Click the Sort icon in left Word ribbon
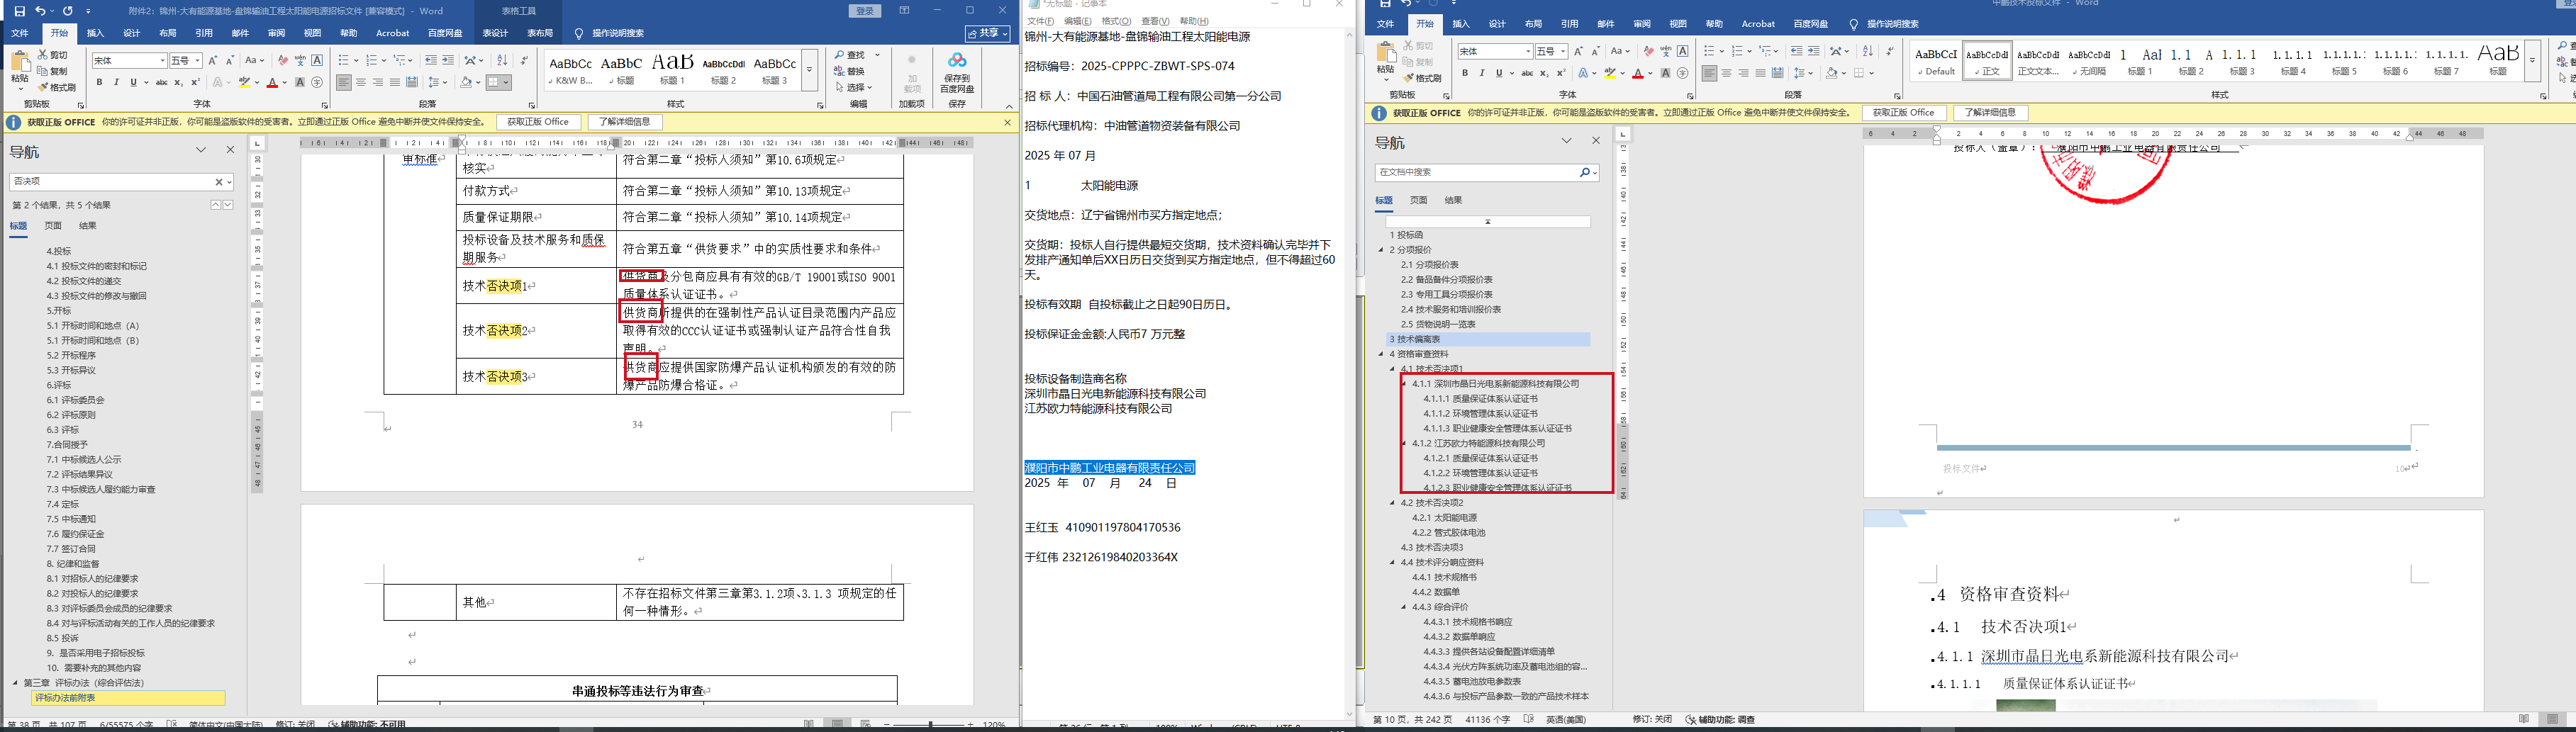This screenshot has height=732, width=2576. 502,61
